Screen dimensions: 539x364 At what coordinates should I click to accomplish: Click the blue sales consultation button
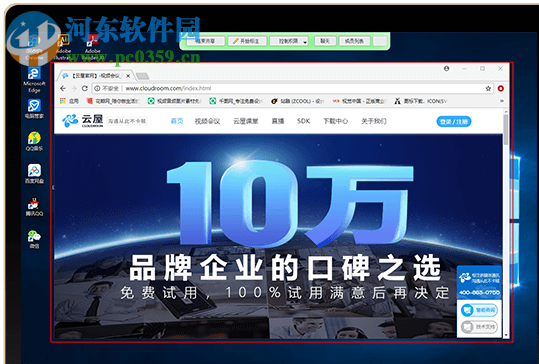coord(479,310)
